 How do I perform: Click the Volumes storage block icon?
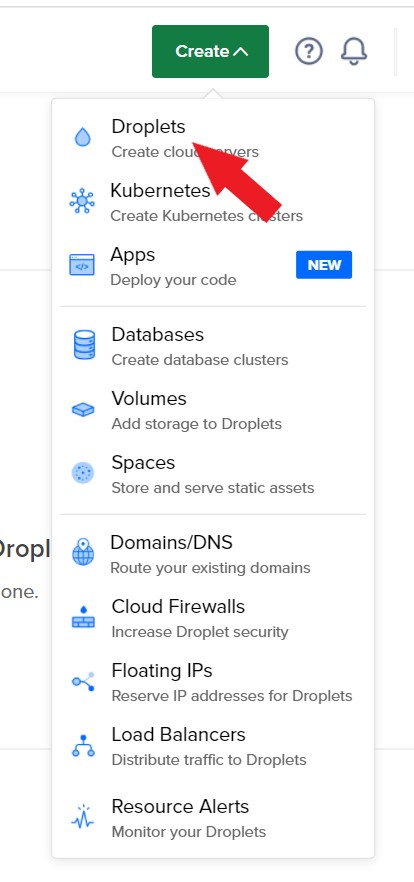click(83, 410)
